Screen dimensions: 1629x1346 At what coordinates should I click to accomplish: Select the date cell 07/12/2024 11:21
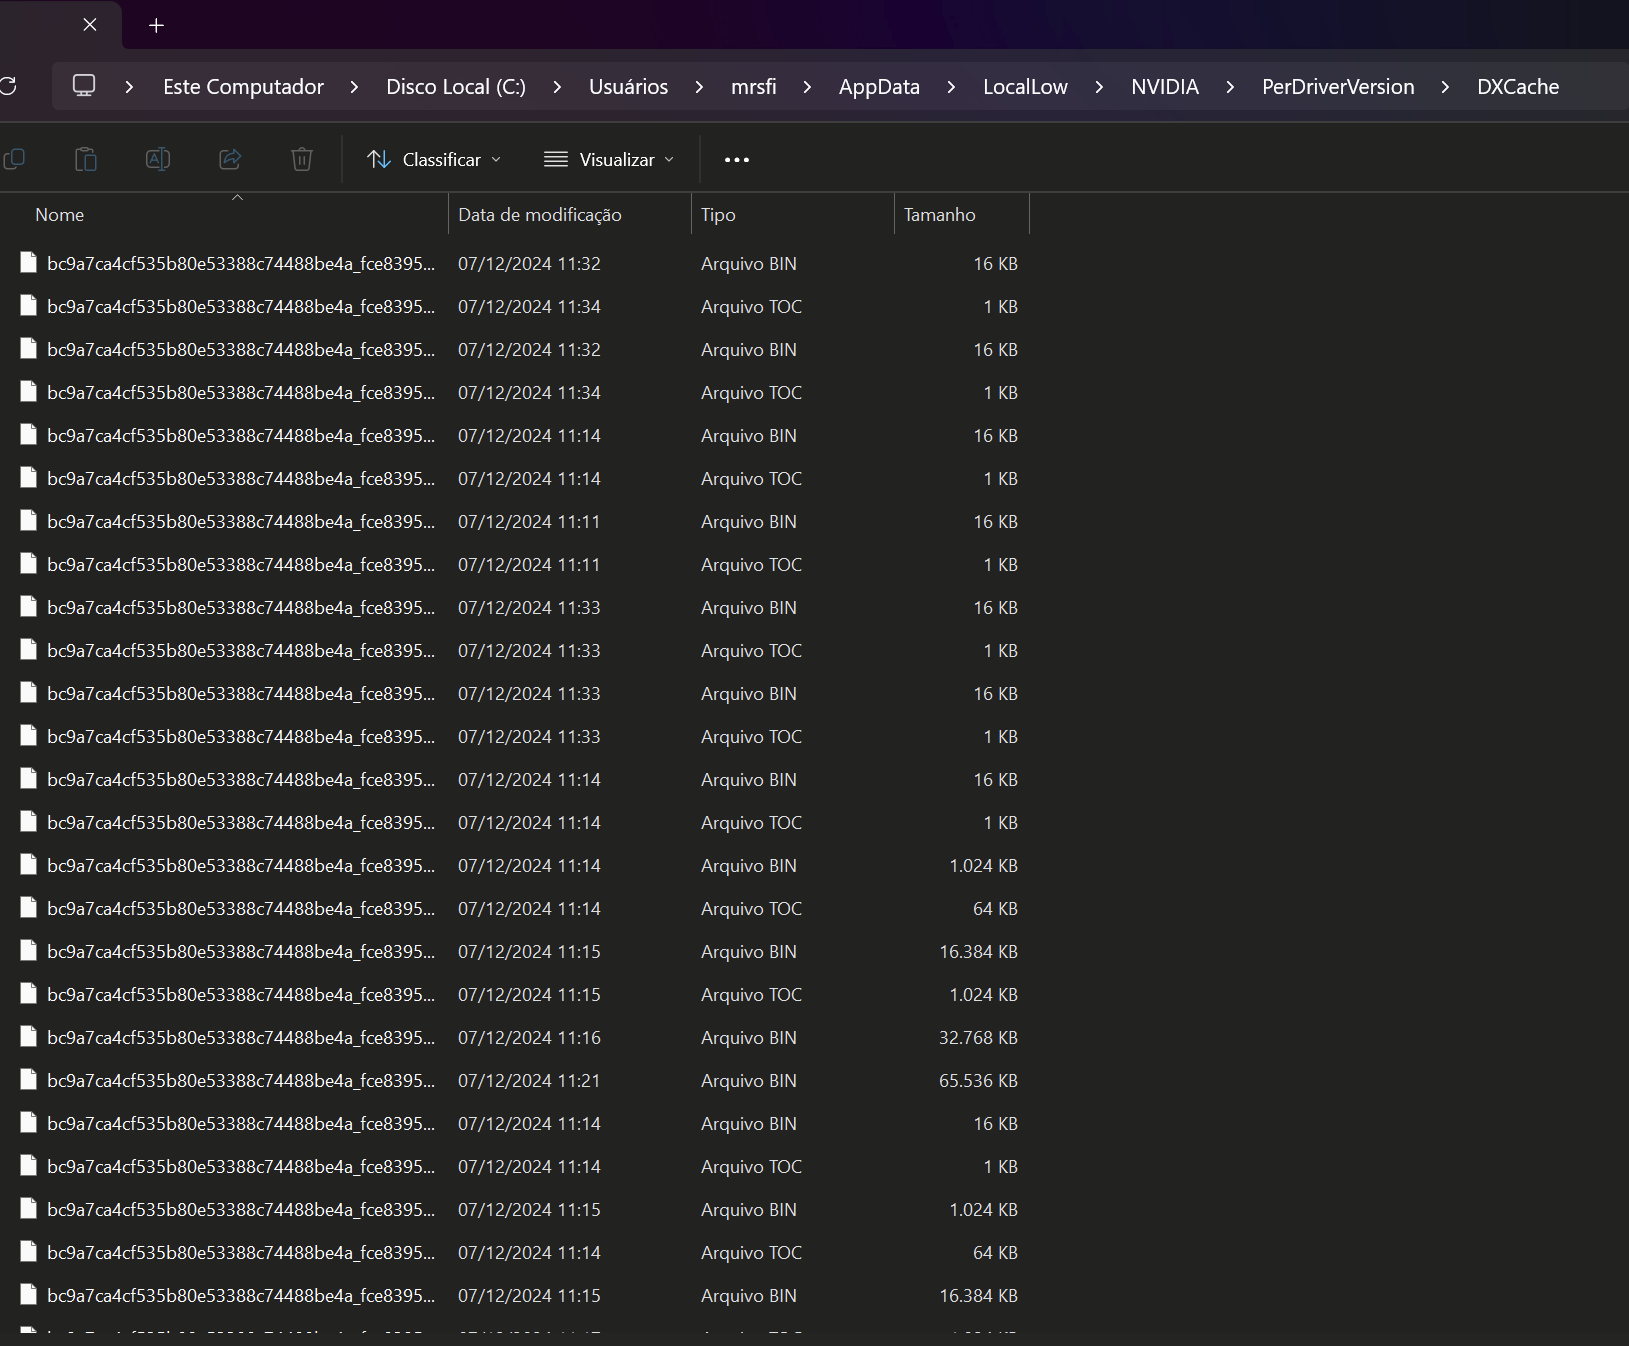pos(529,1080)
